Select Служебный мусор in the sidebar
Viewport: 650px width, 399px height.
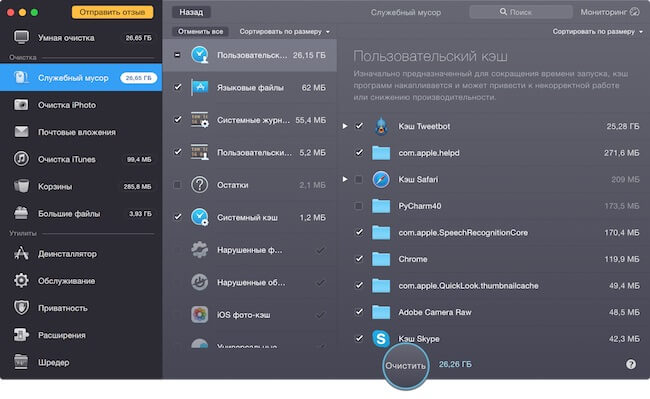(81, 77)
